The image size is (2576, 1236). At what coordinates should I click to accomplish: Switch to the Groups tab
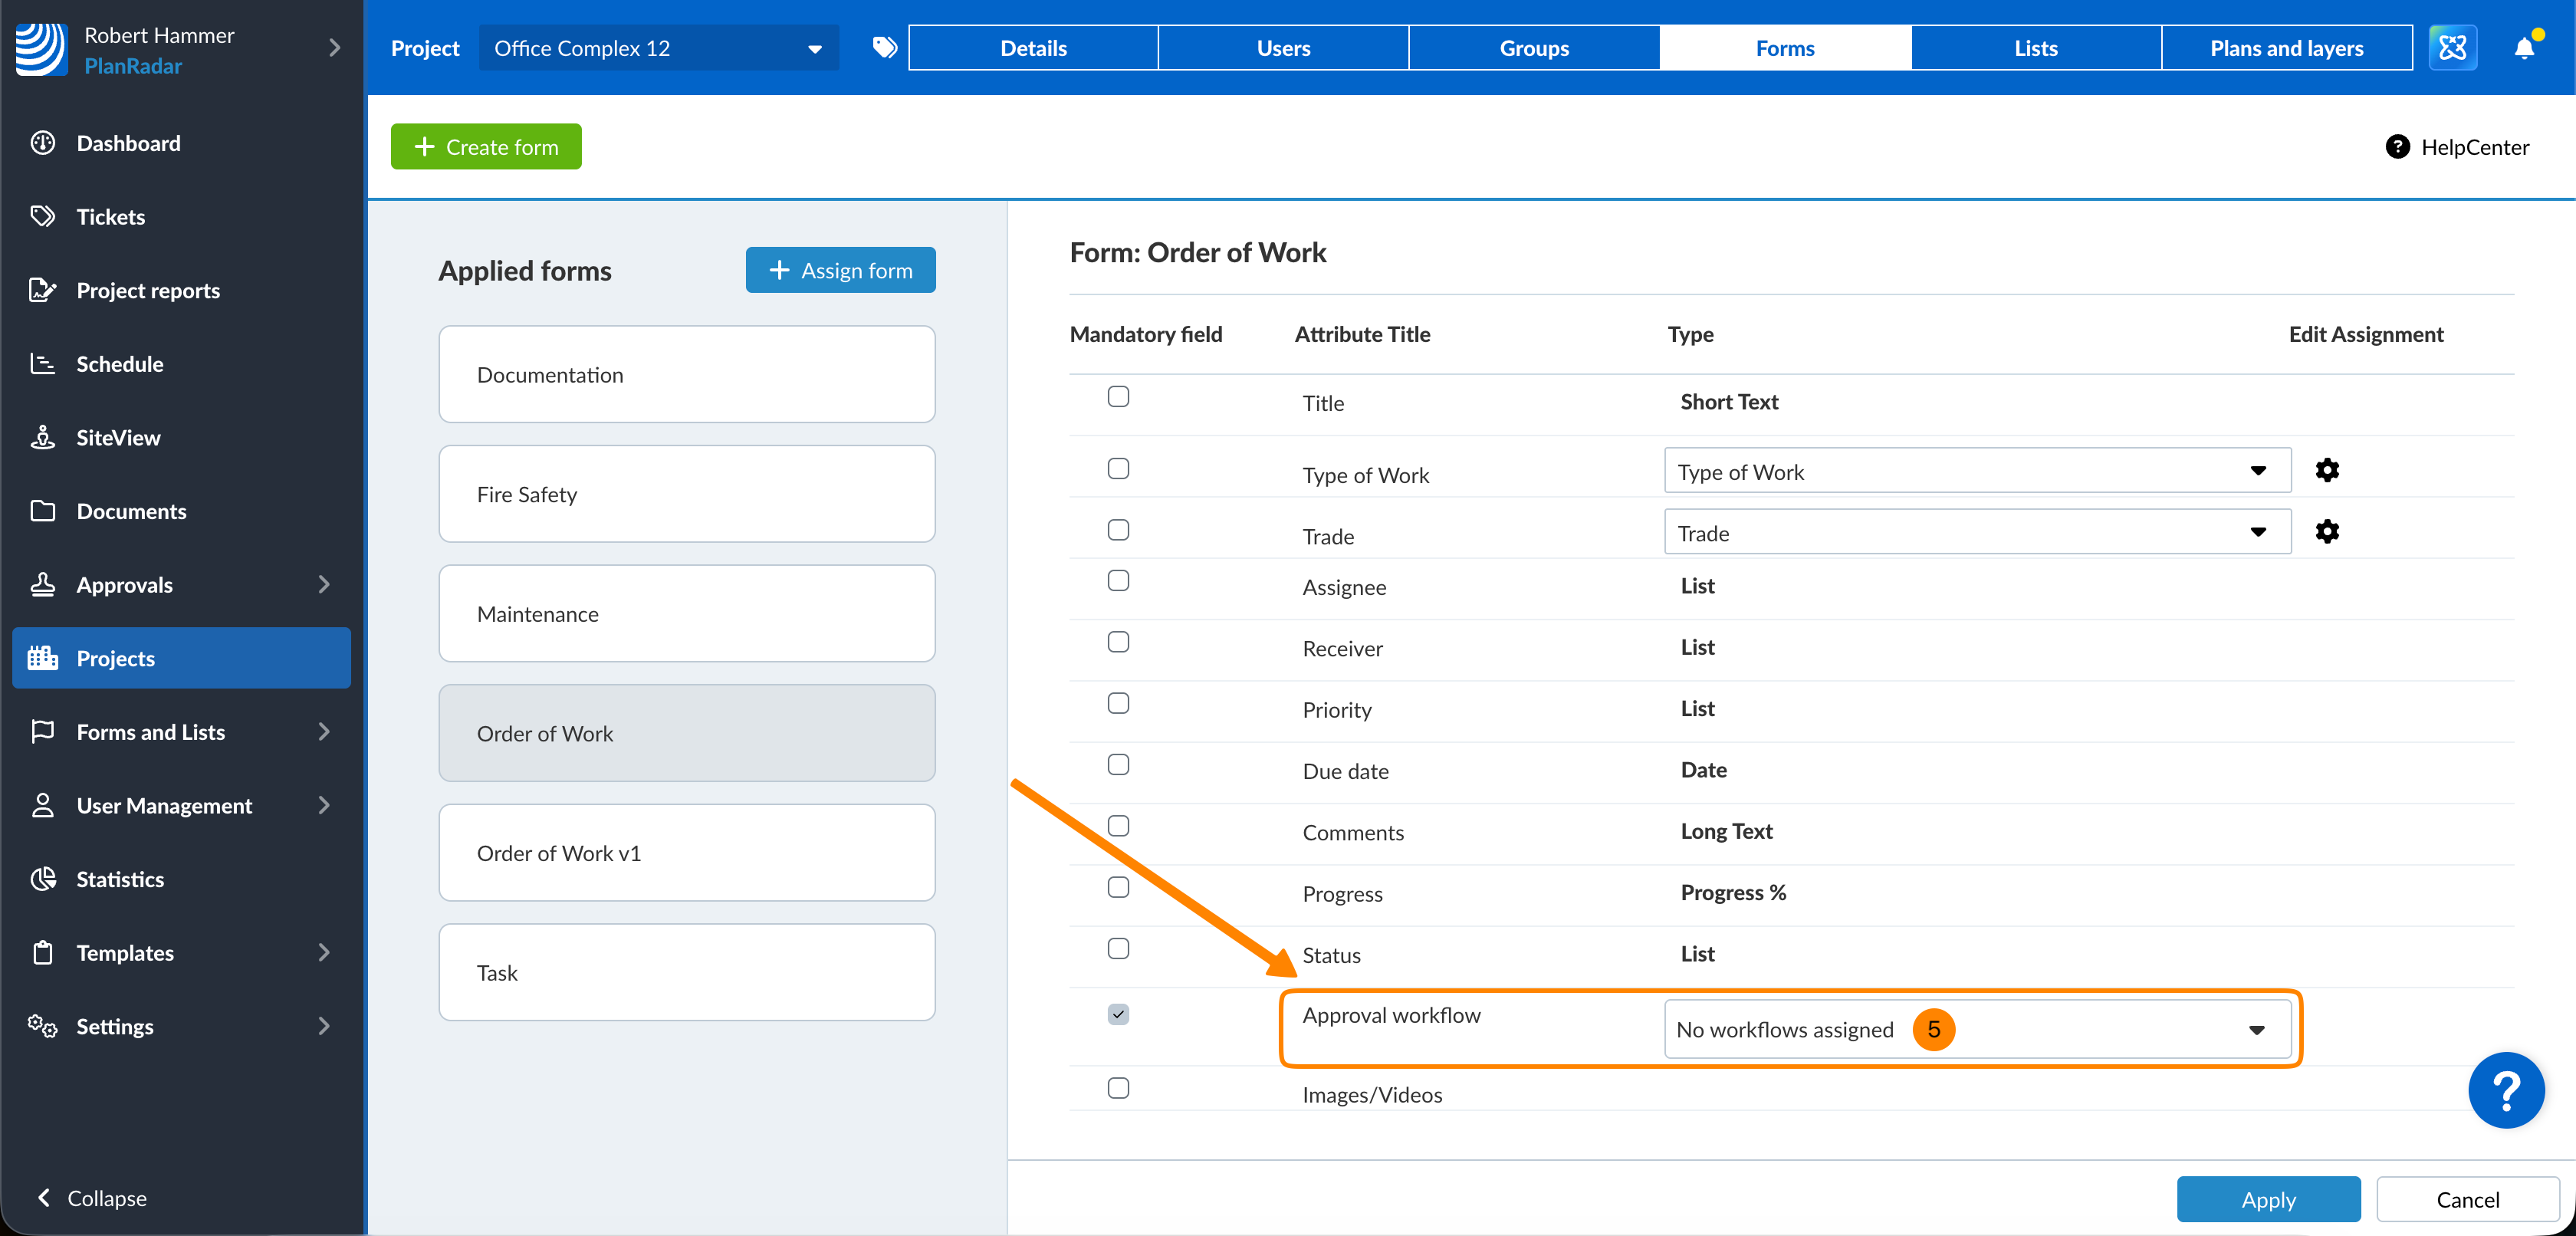(1533, 48)
